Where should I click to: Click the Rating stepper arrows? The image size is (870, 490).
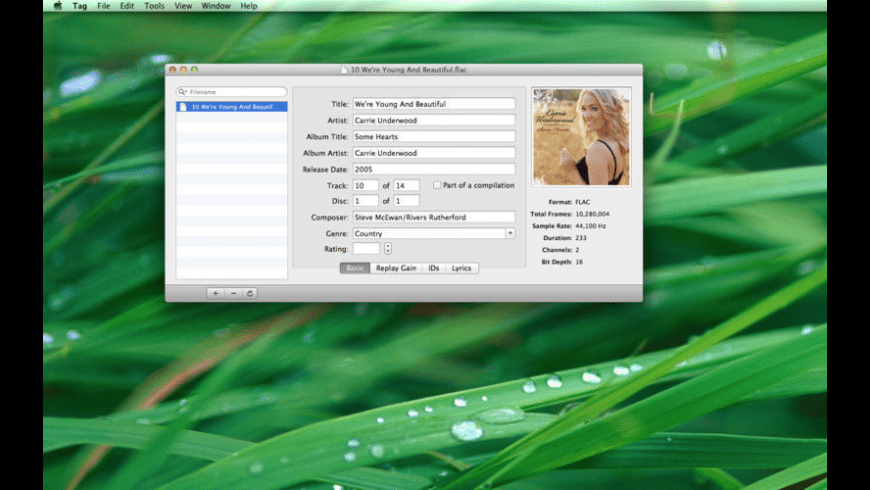[x=388, y=249]
